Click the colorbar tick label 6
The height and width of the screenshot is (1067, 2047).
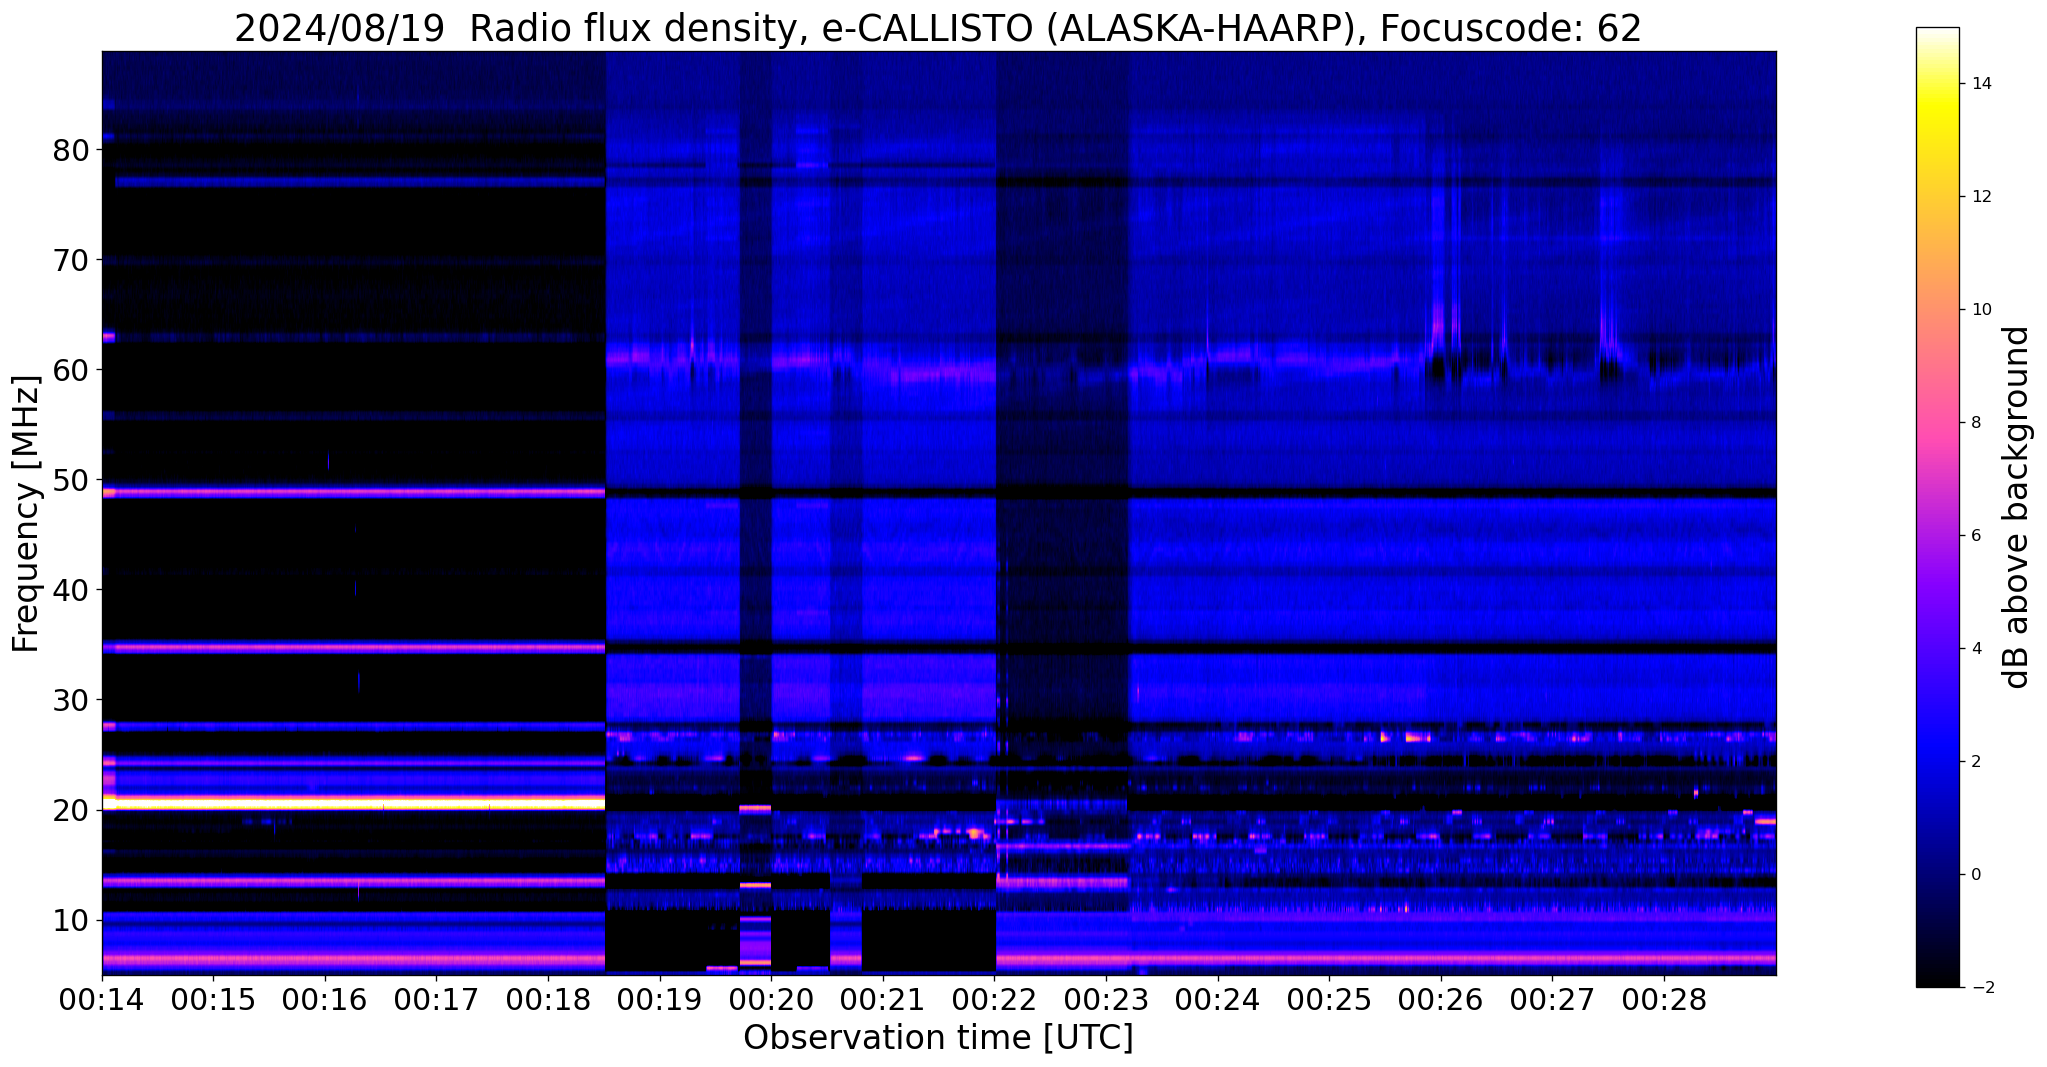tap(1975, 536)
